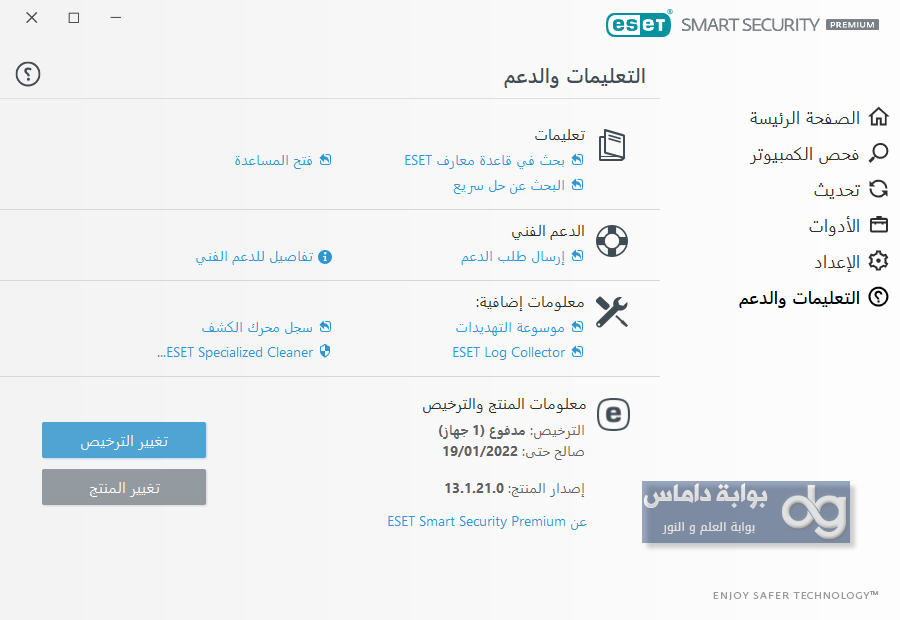Click the إرسال طلب الدعم link
This screenshot has height=620, width=900.
click(513, 256)
